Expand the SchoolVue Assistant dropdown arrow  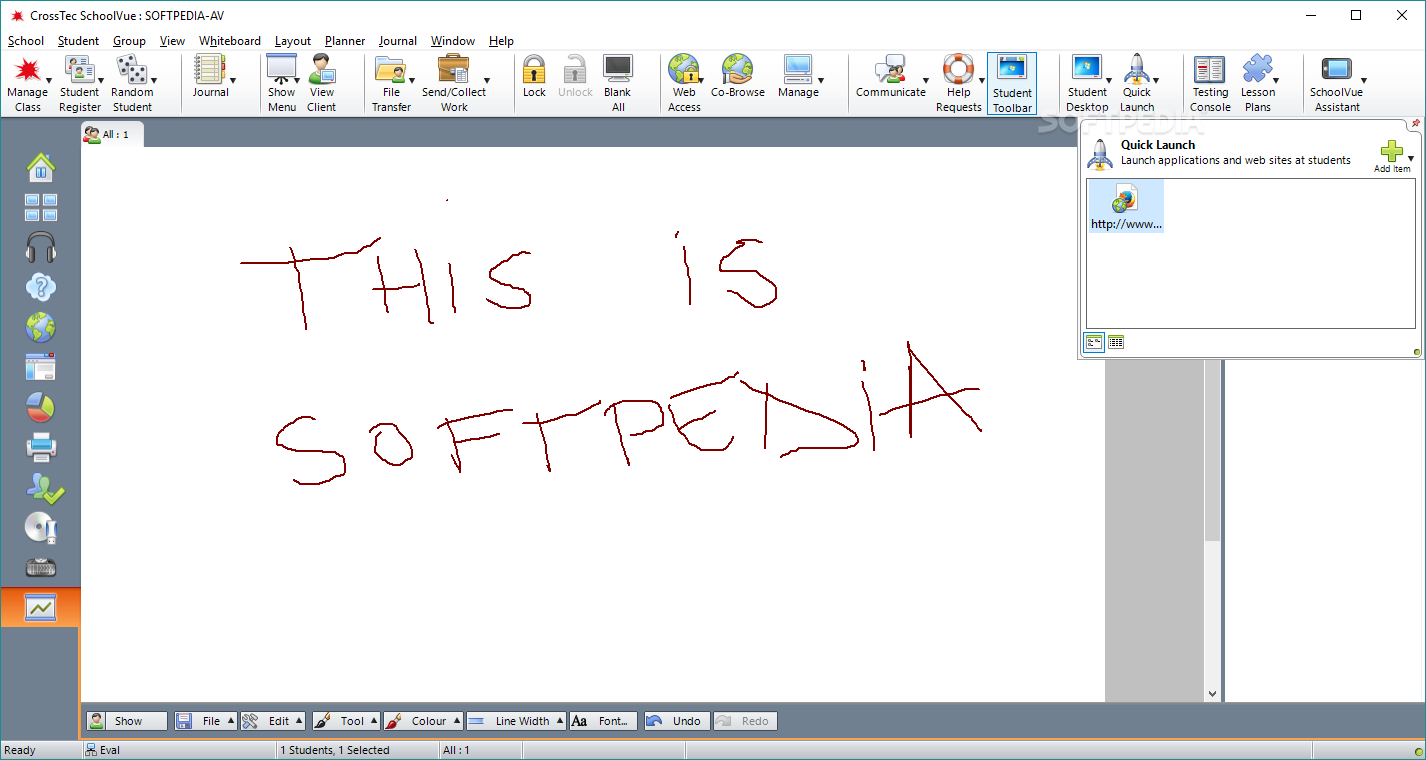pyautogui.click(x=1363, y=80)
